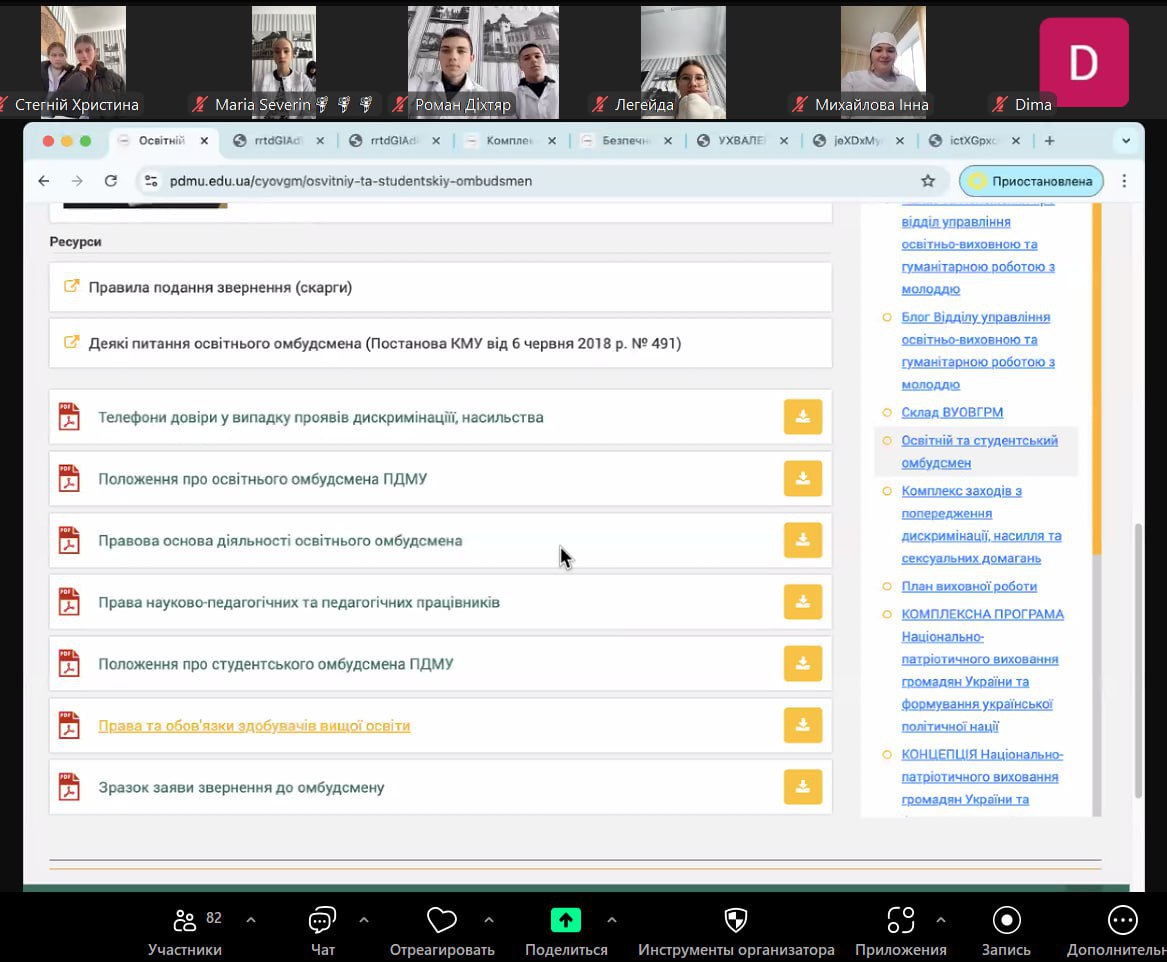The height and width of the screenshot is (962, 1167).
Task: Open the browser tab list chevron
Action: point(1126,141)
